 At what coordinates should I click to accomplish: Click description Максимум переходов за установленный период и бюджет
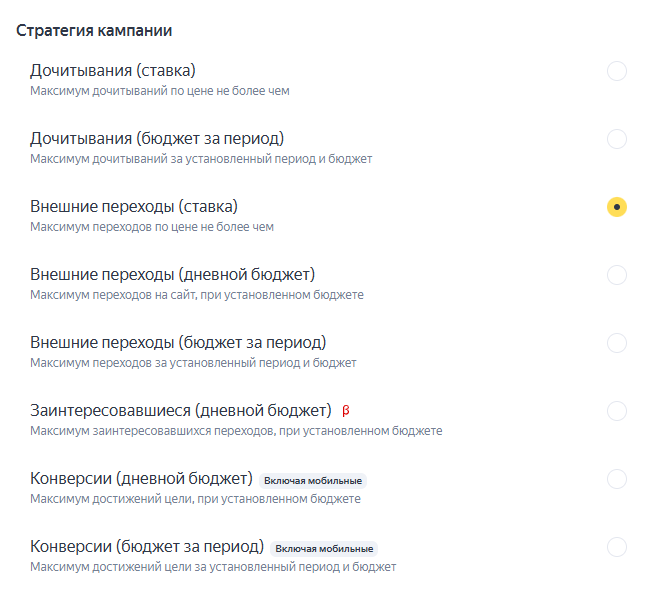coord(193,363)
